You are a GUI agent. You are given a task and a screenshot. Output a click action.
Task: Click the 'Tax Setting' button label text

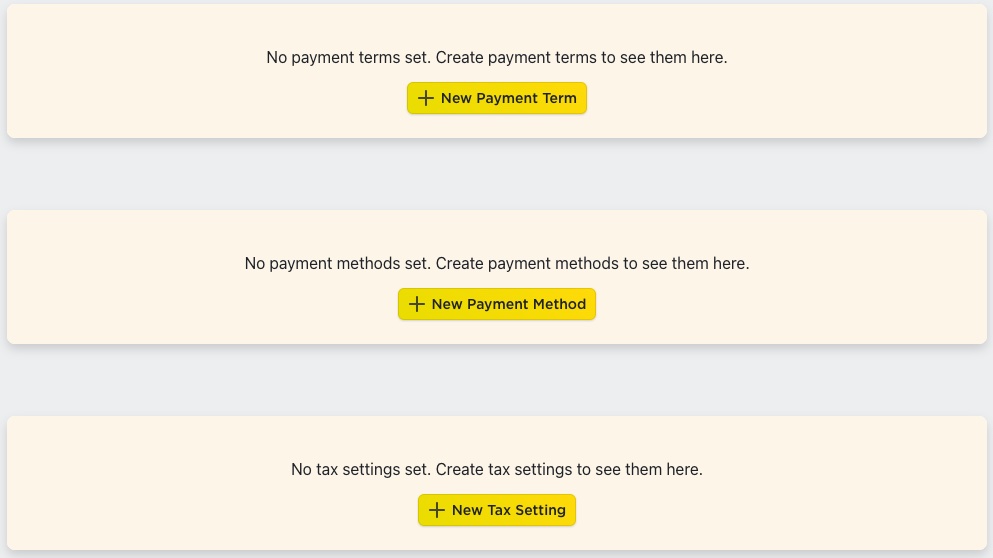526,510
